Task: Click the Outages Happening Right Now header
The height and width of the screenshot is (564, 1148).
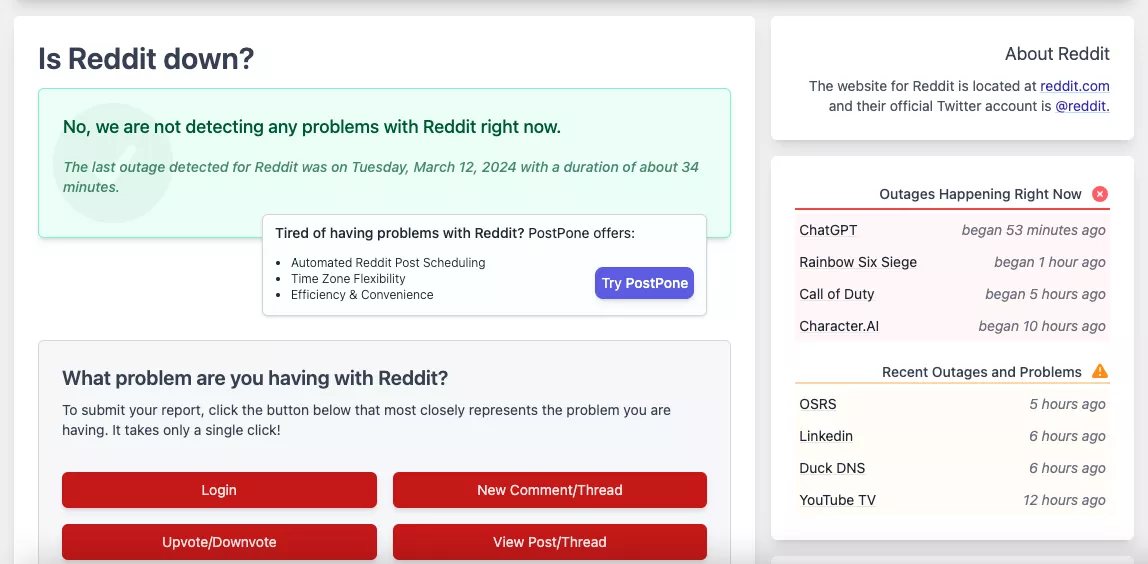Action: (x=980, y=194)
